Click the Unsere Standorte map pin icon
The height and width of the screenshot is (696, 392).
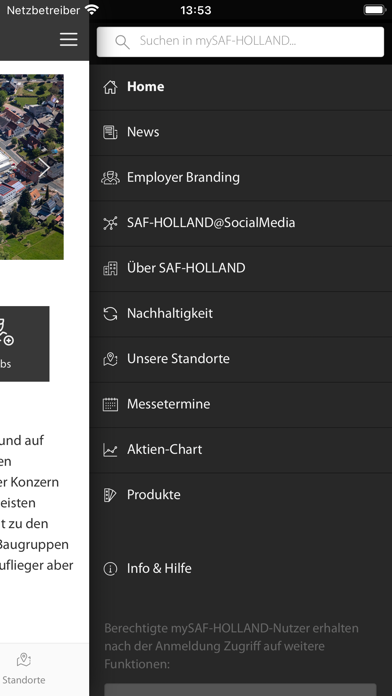[x=110, y=359]
